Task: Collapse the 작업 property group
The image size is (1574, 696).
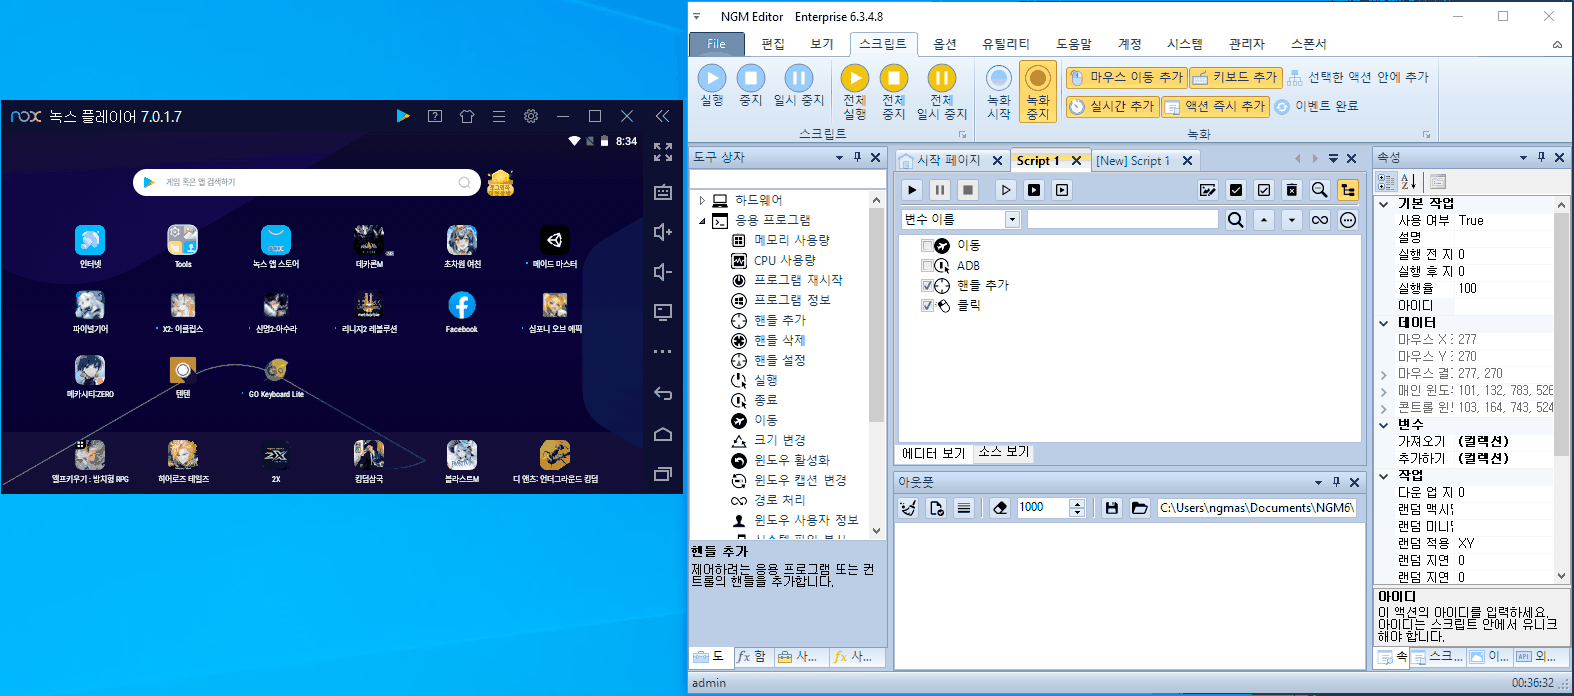Action: coord(1384,476)
